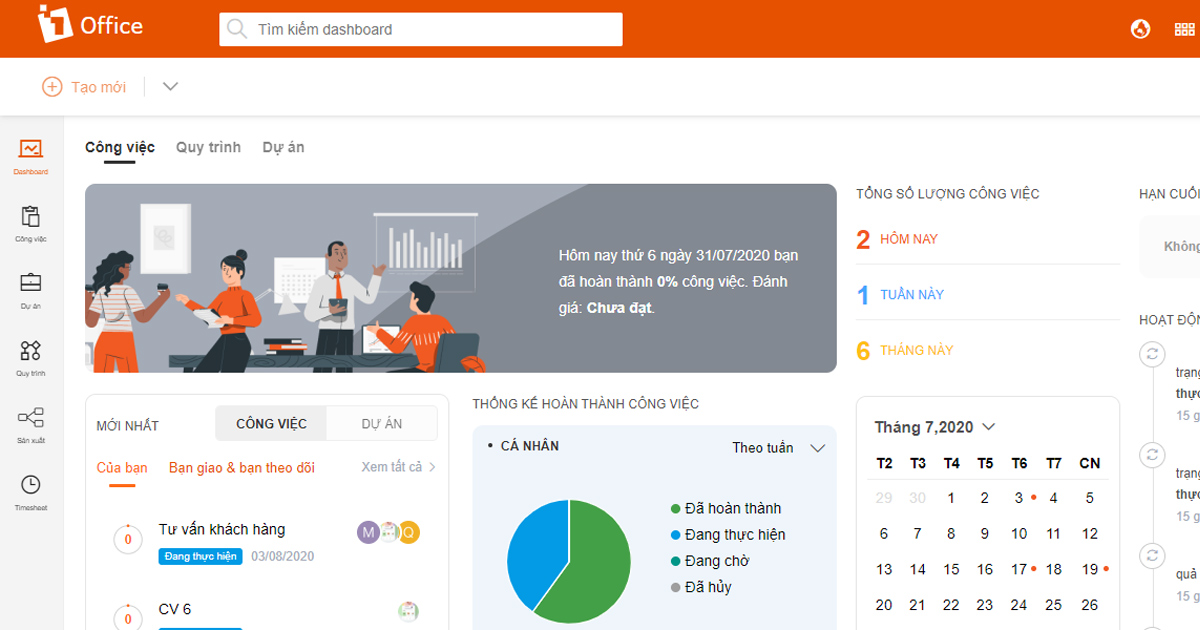
Task: Switch to the Quy trình tab
Action: point(208,146)
